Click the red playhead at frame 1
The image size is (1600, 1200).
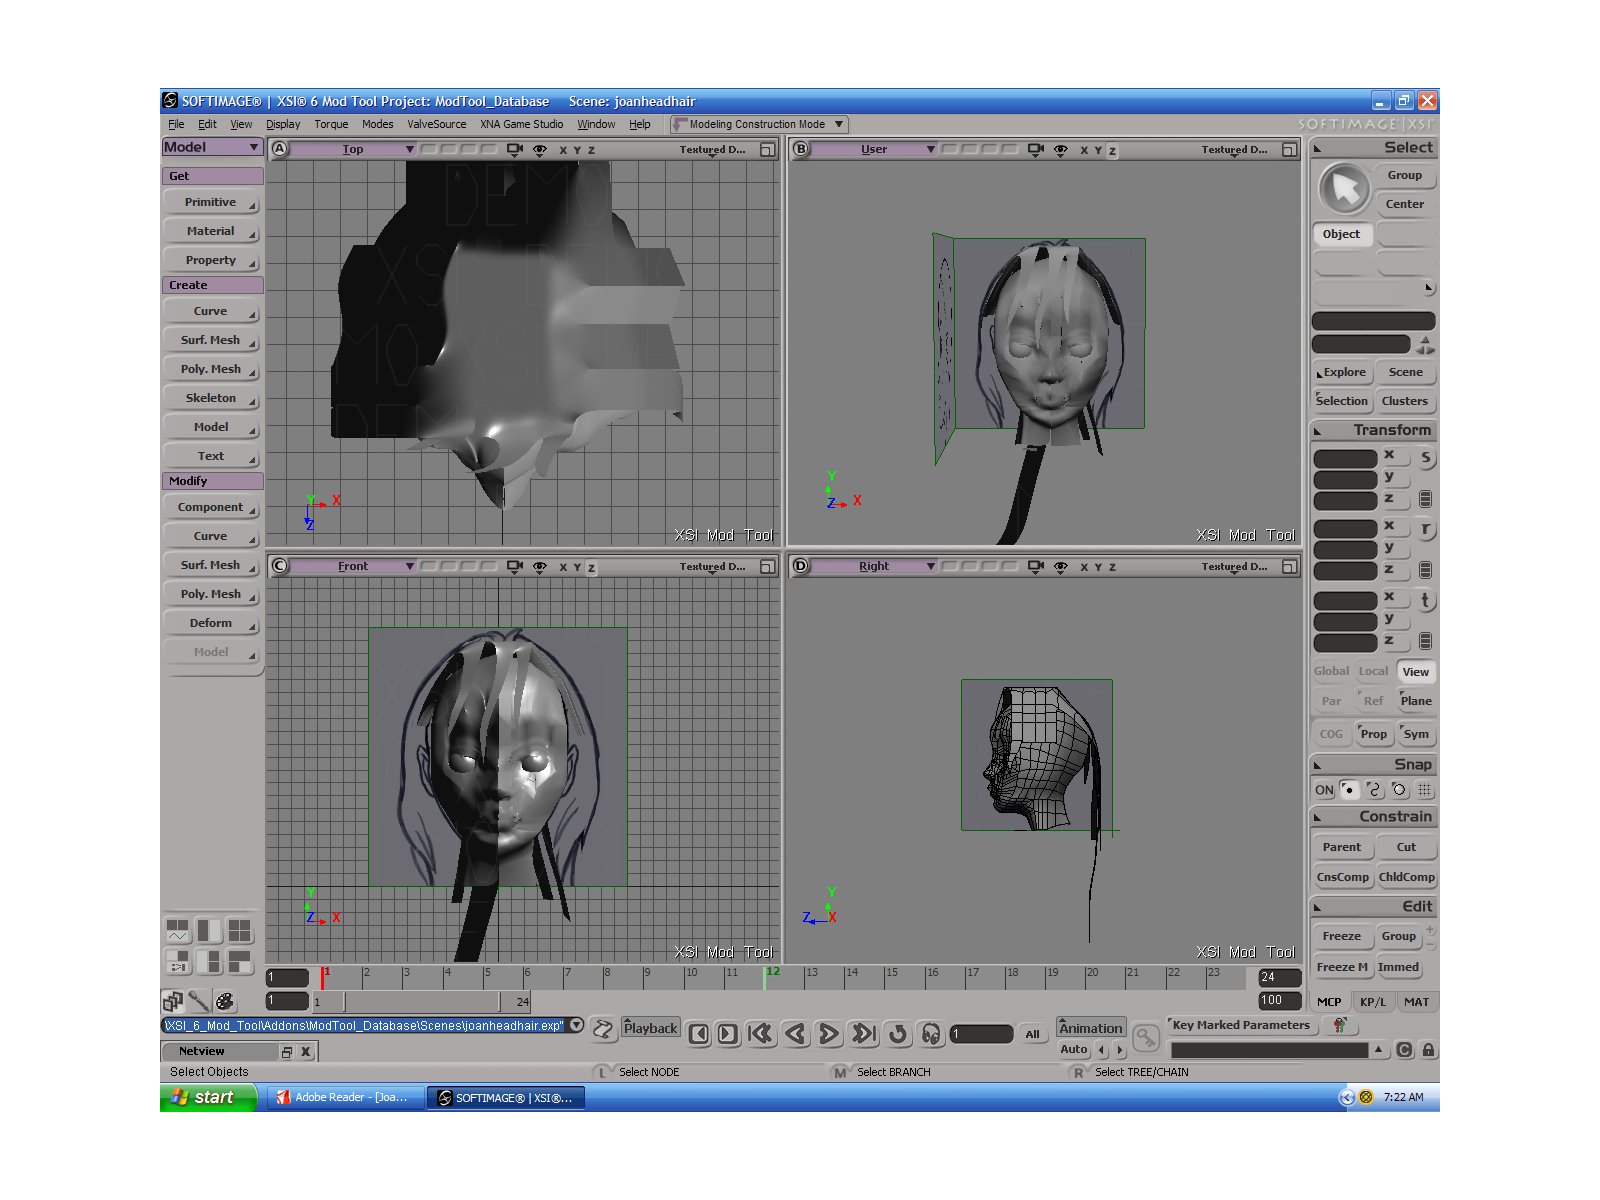click(x=322, y=978)
